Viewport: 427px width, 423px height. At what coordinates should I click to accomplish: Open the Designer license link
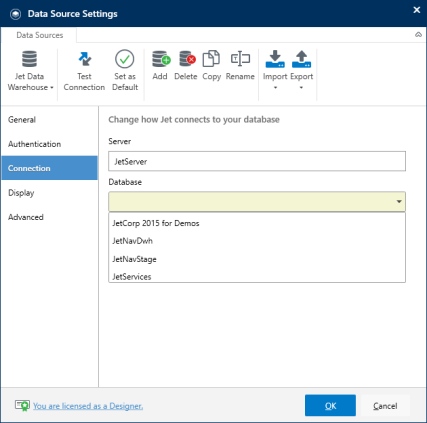click(x=88, y=406)
